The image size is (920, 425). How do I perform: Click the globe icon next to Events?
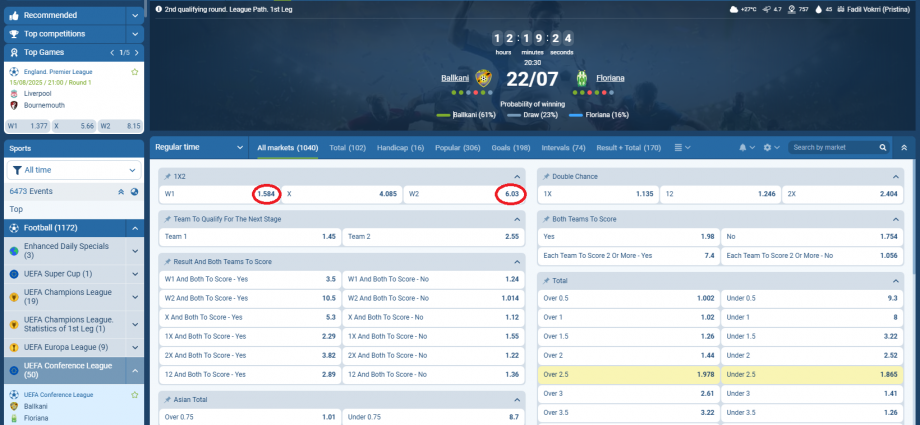(x=134, y=191)
